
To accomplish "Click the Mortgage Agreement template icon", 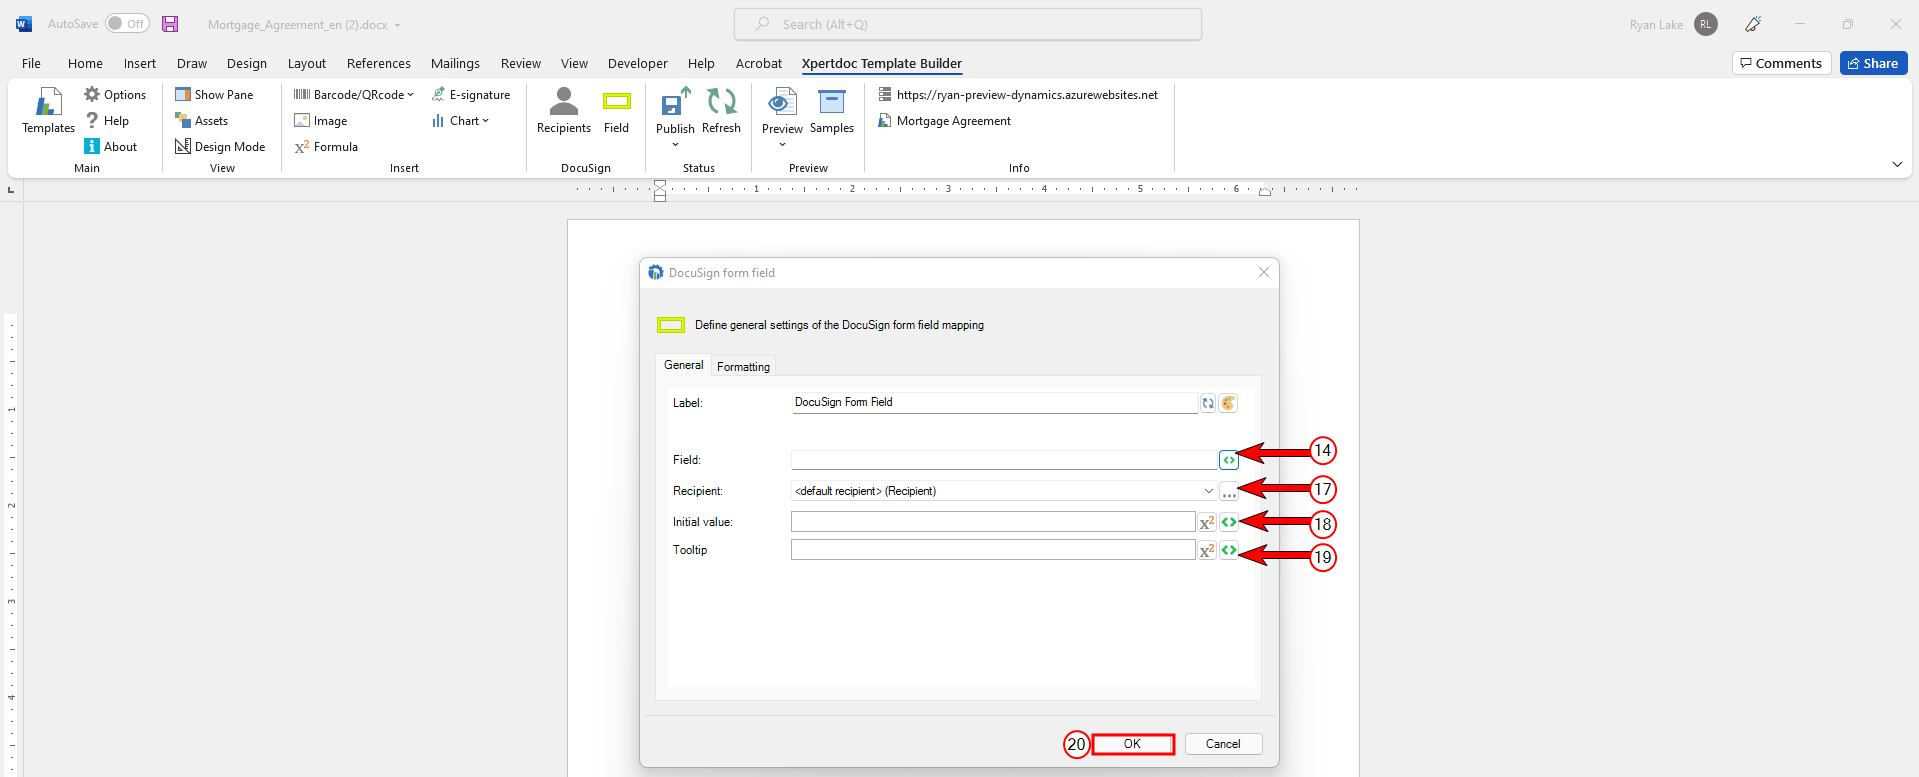I will (x=885, y=120).
